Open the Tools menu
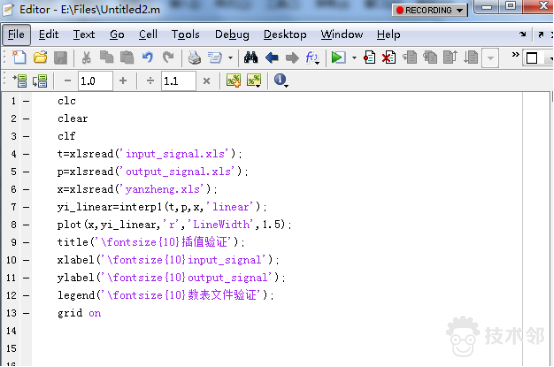This screenshot has width=554, height=367. point(185,35)
